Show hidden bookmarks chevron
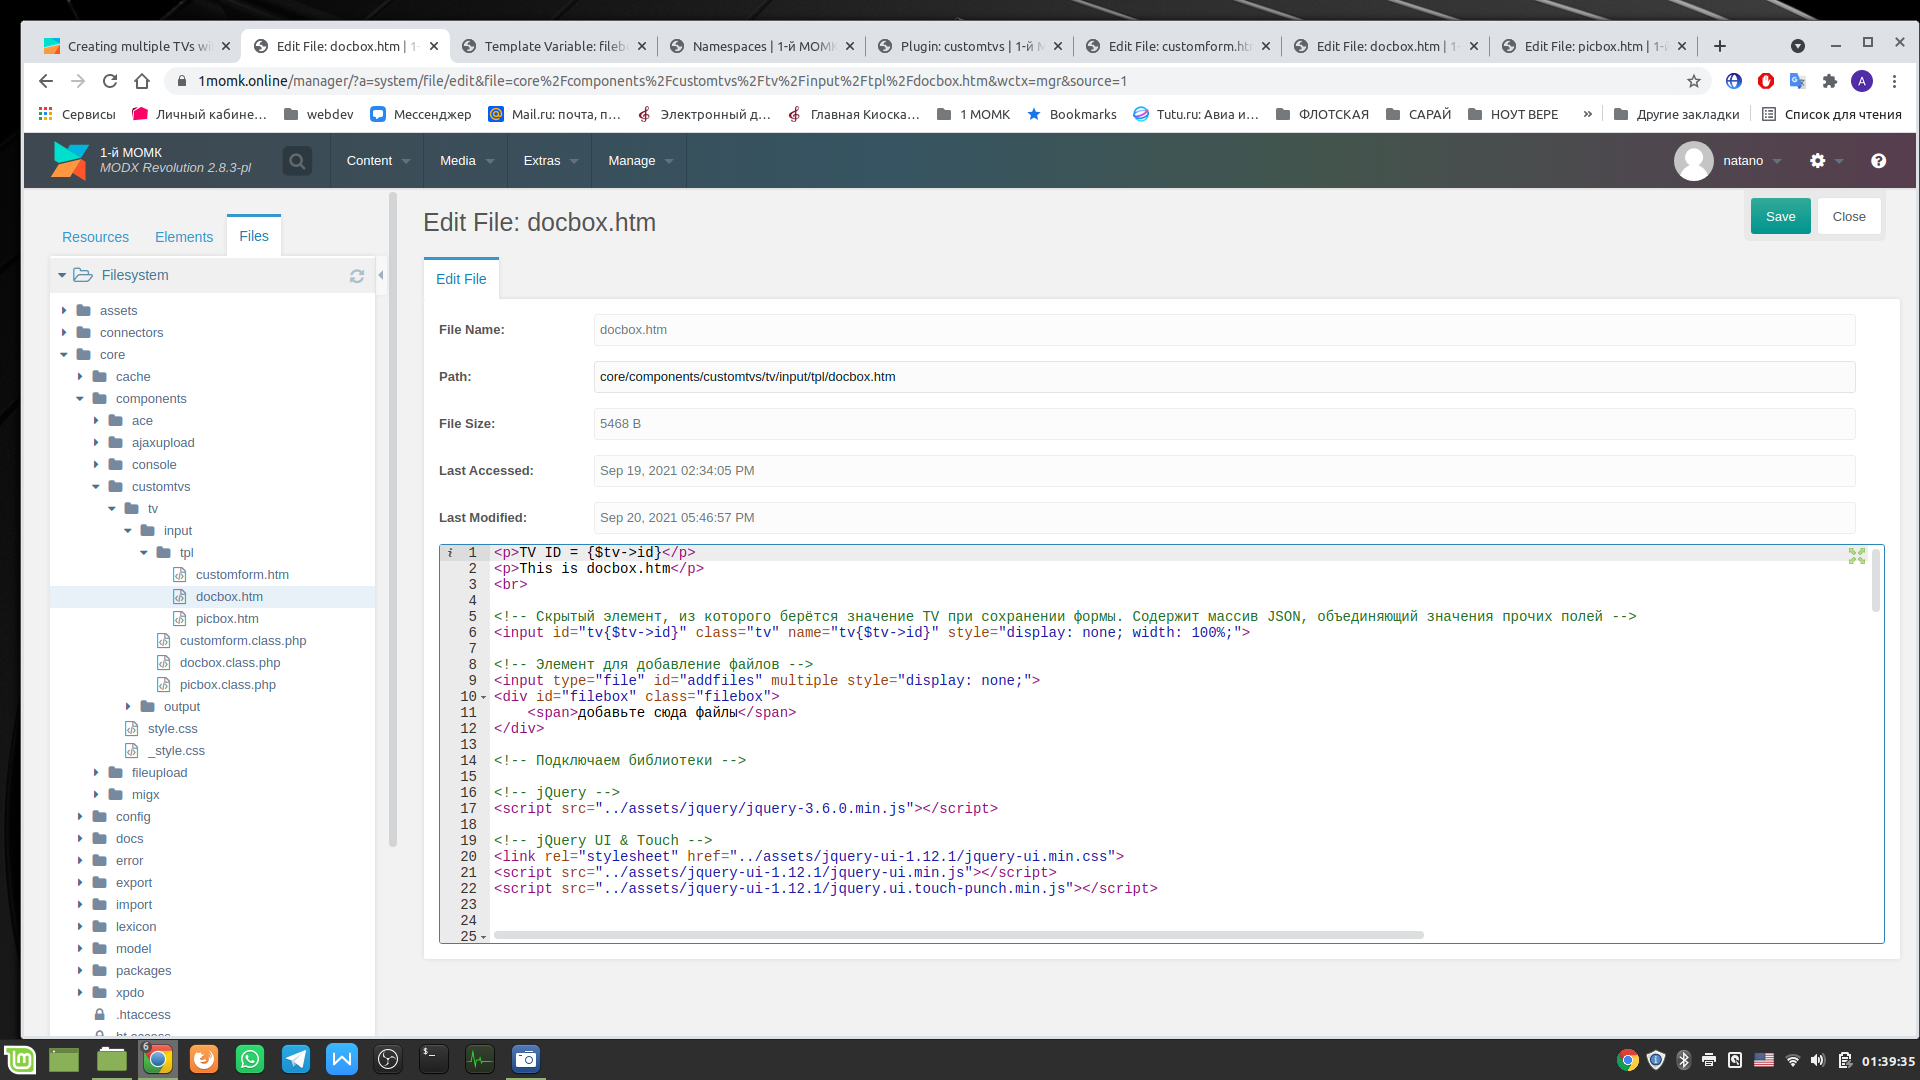1920x1080 pixels. coord(1587,114)
